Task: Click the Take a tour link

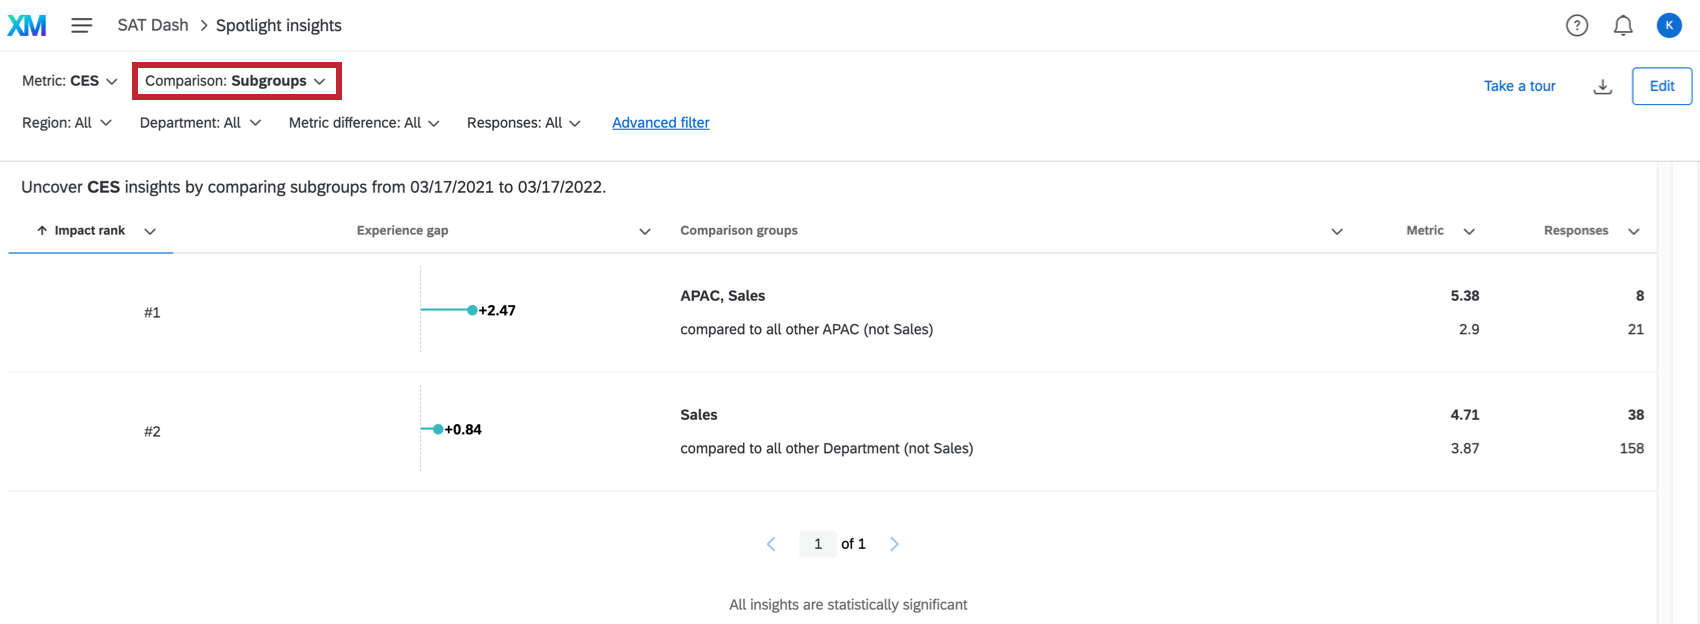Action: point(1519,86)
